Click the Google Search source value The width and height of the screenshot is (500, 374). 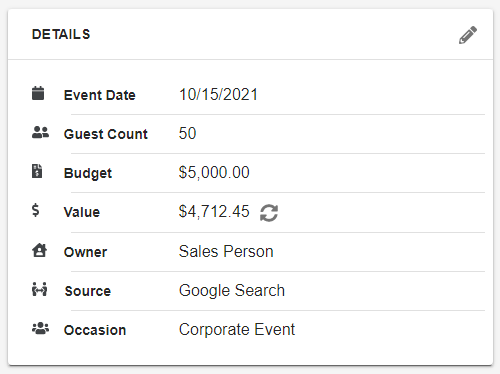(x=232, y=290)
